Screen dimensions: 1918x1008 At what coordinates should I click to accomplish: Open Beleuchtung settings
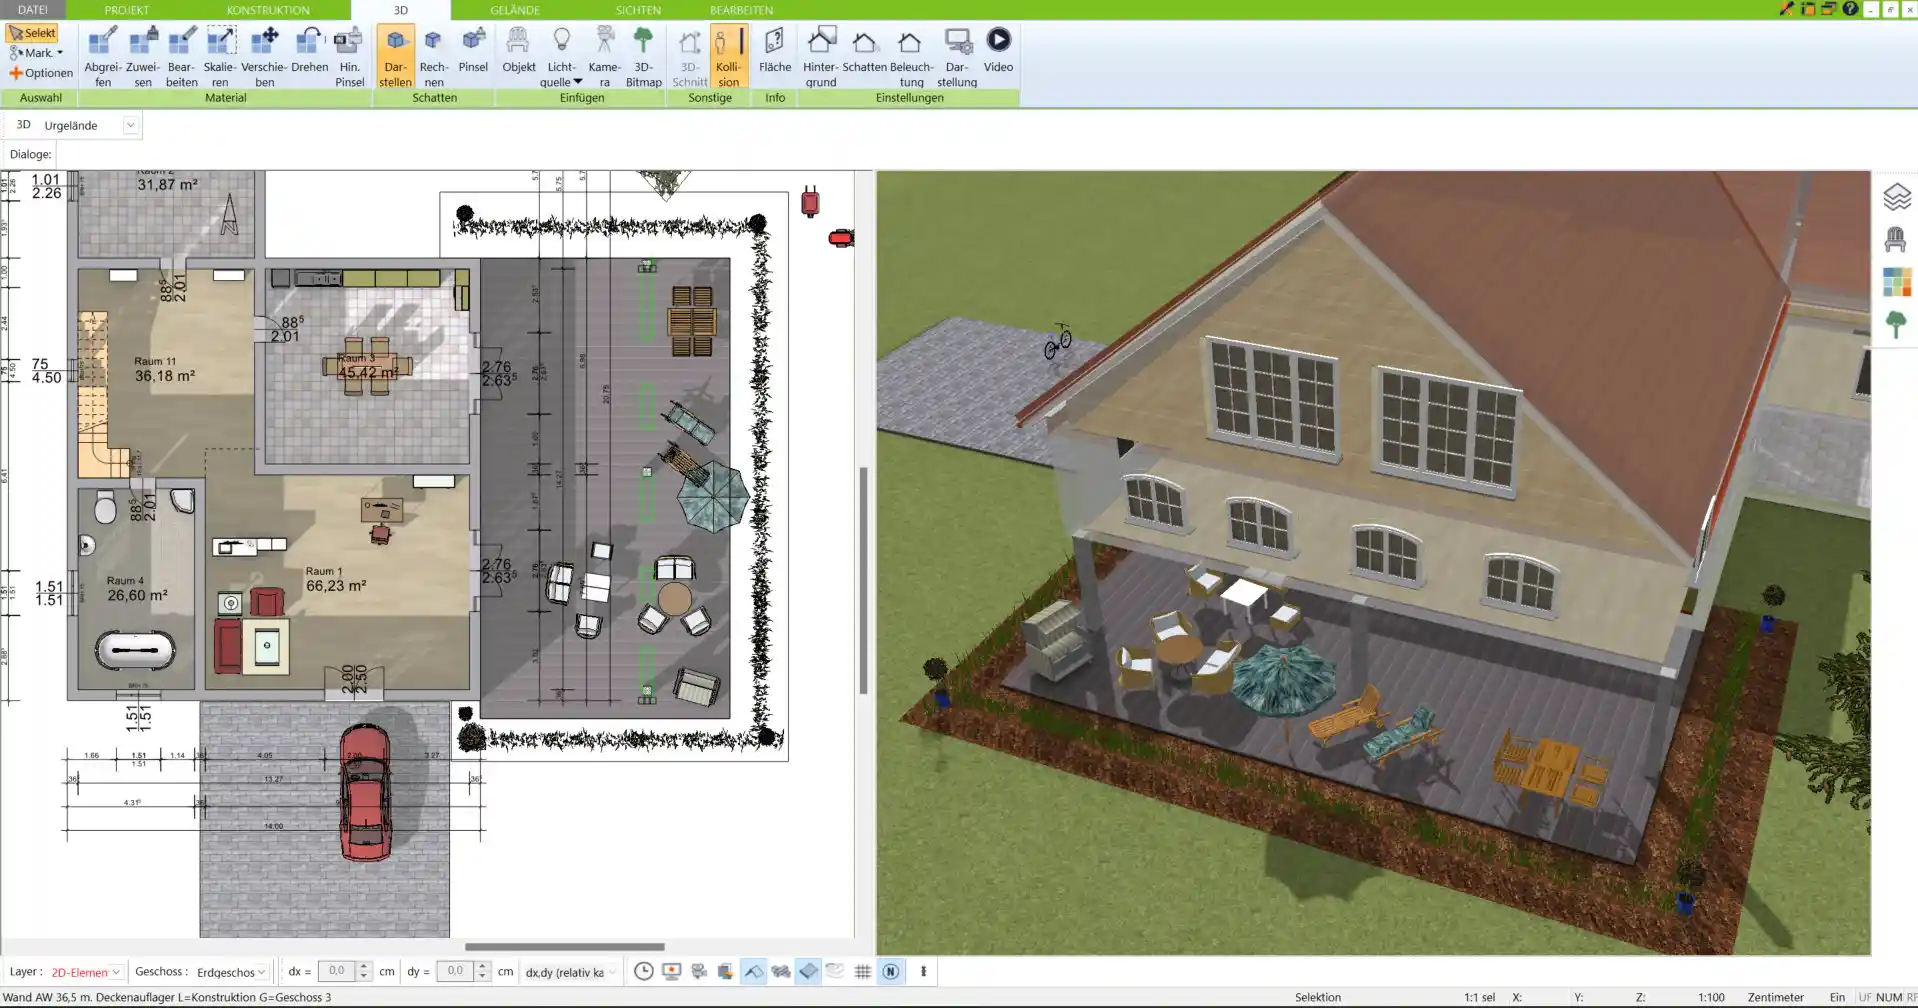pyautogui.click(x=911, y=57)
